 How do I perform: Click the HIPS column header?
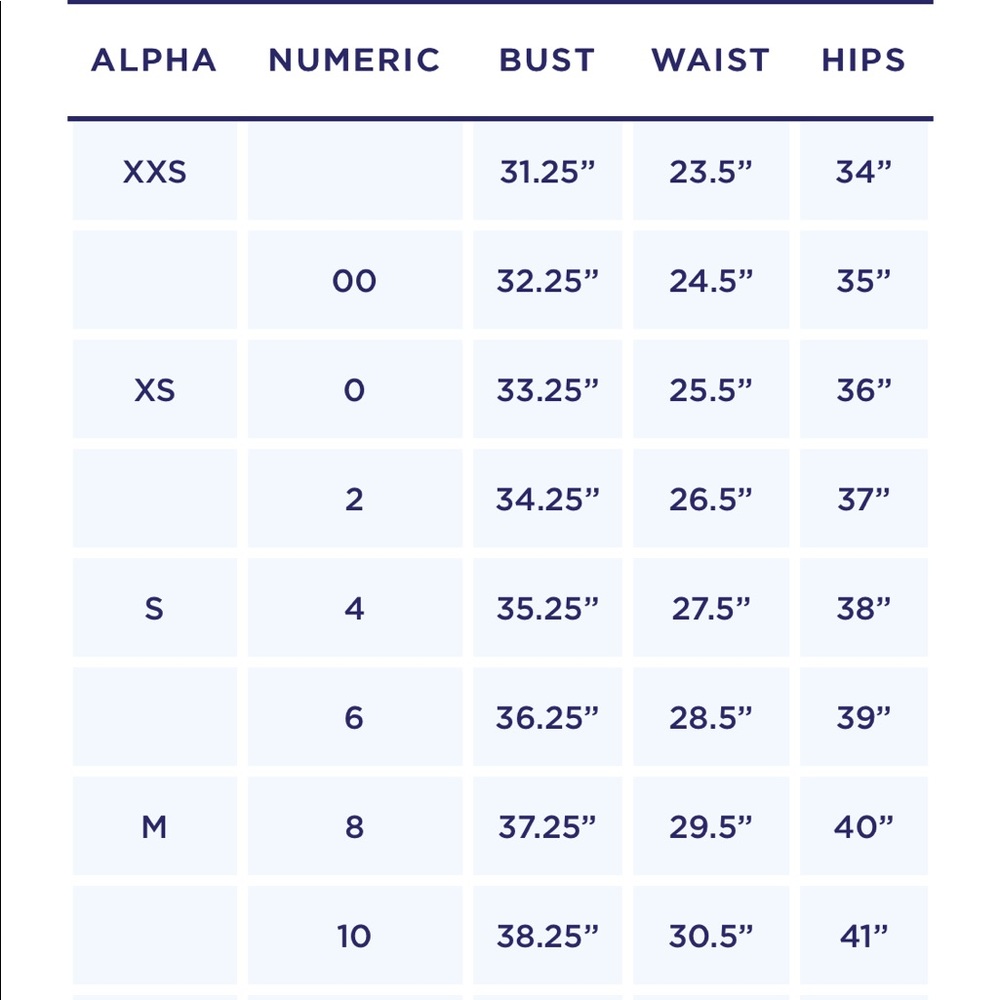click(x=864, y=61)
